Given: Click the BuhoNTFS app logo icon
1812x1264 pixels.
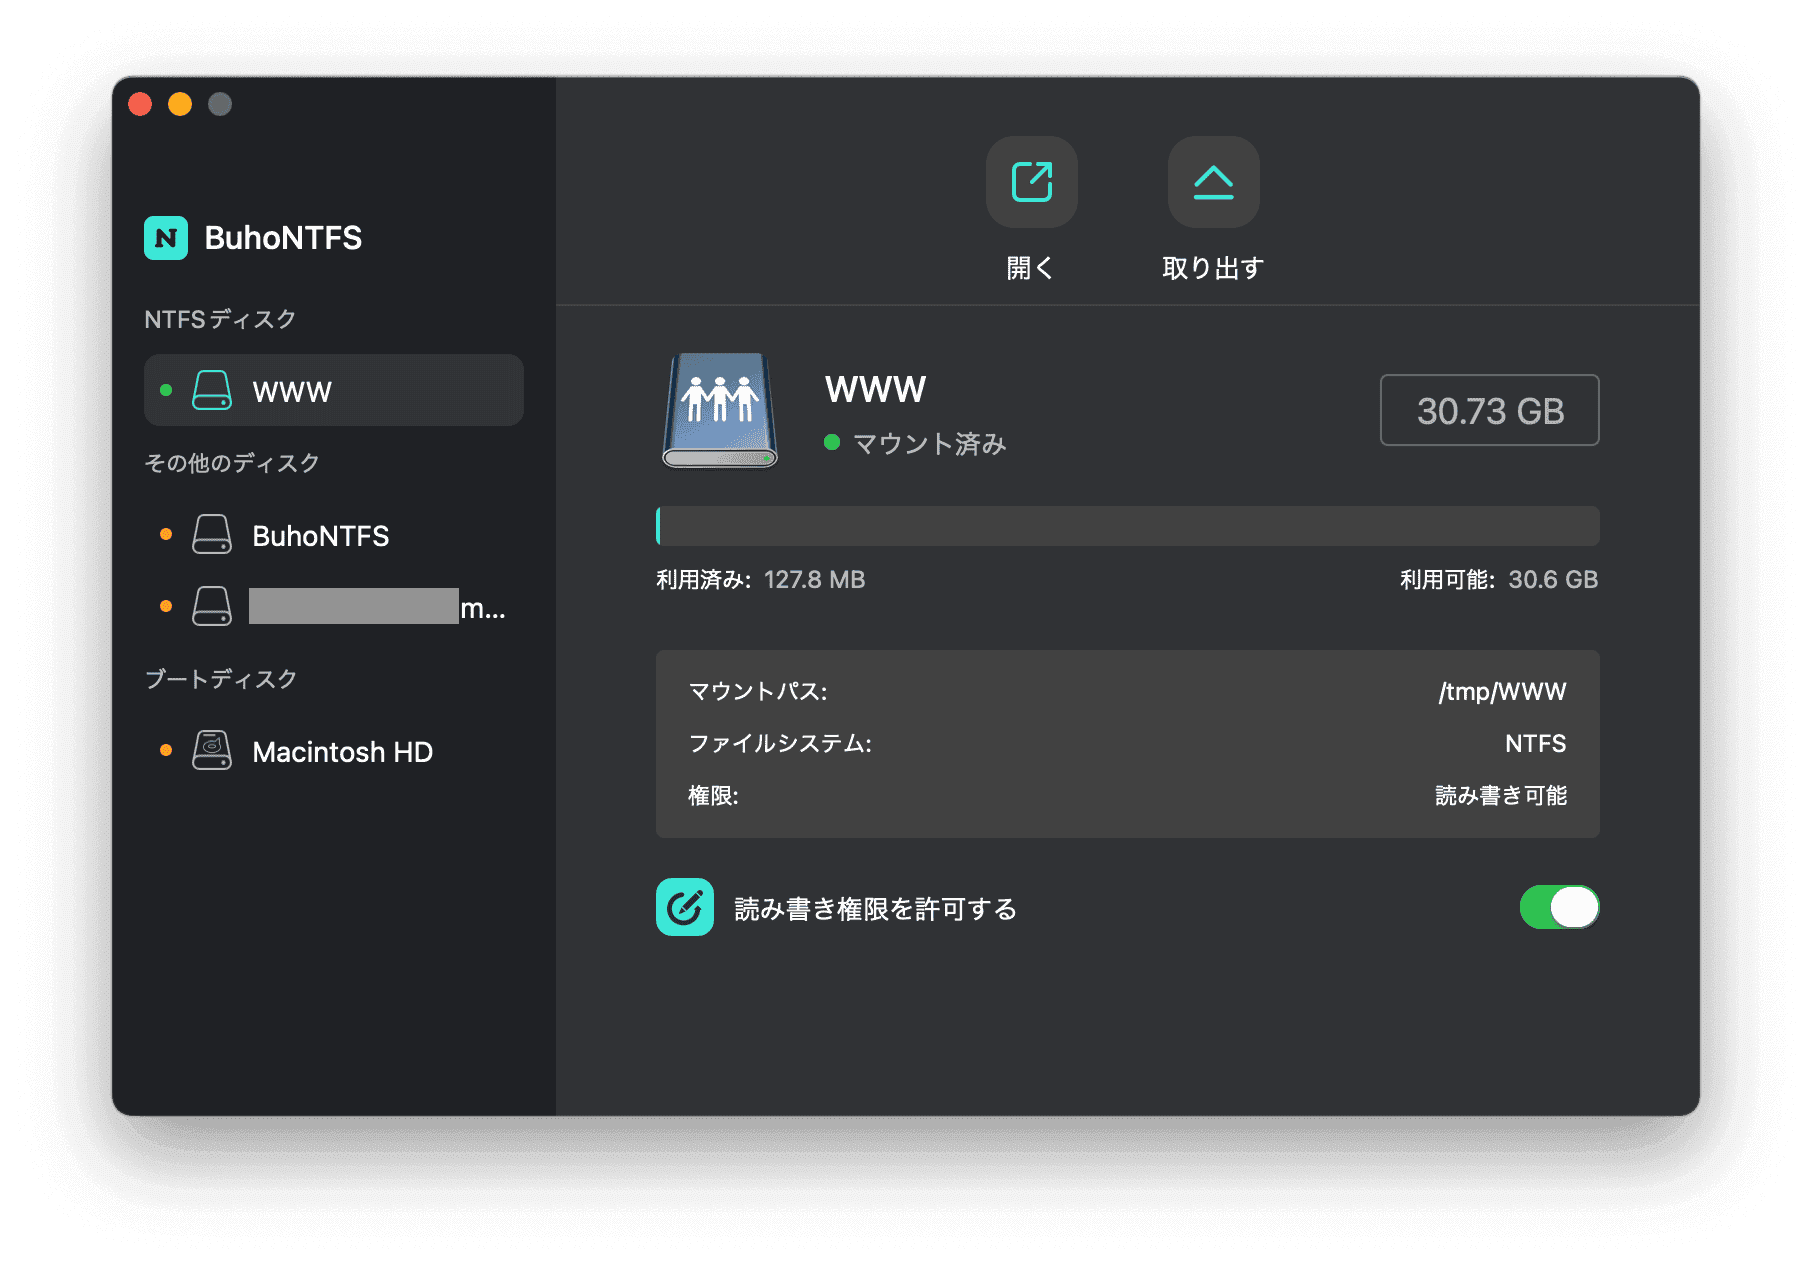Looking at the screenshot, I should [x=166, y=238].
